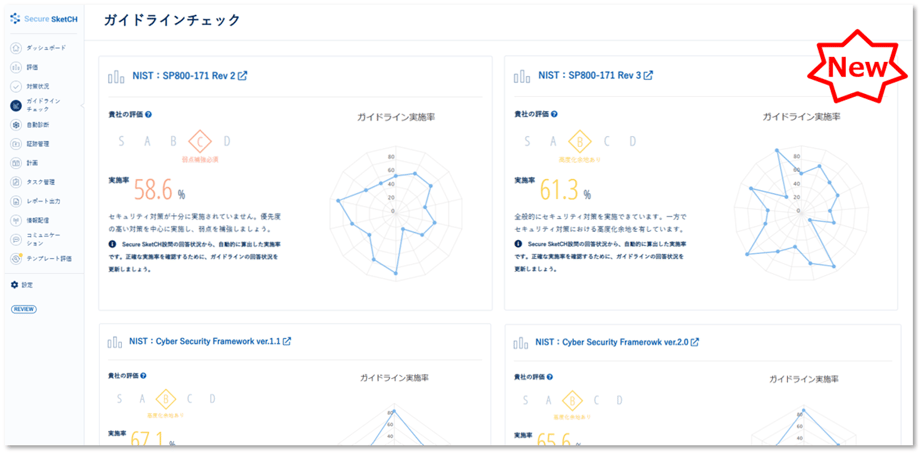Click grade S in SP800-171 Rev 2 card
Viewport: 920px width, 453px height.
click(121, 141)
